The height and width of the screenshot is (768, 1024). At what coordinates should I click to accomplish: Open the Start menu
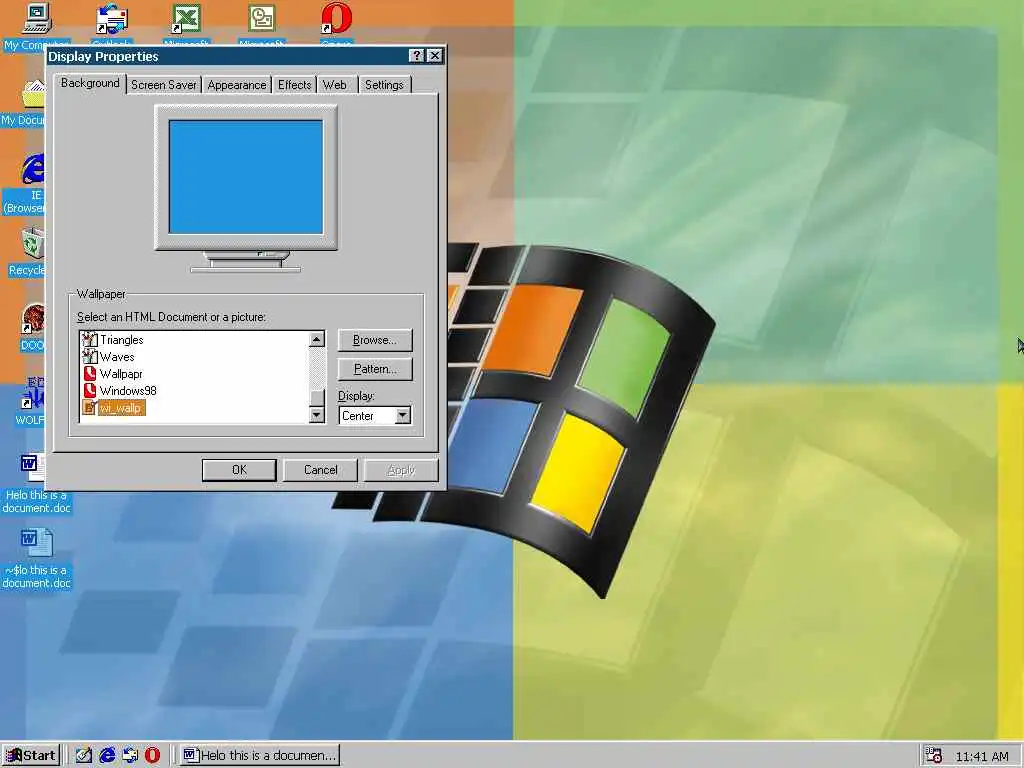pos(31,756)
